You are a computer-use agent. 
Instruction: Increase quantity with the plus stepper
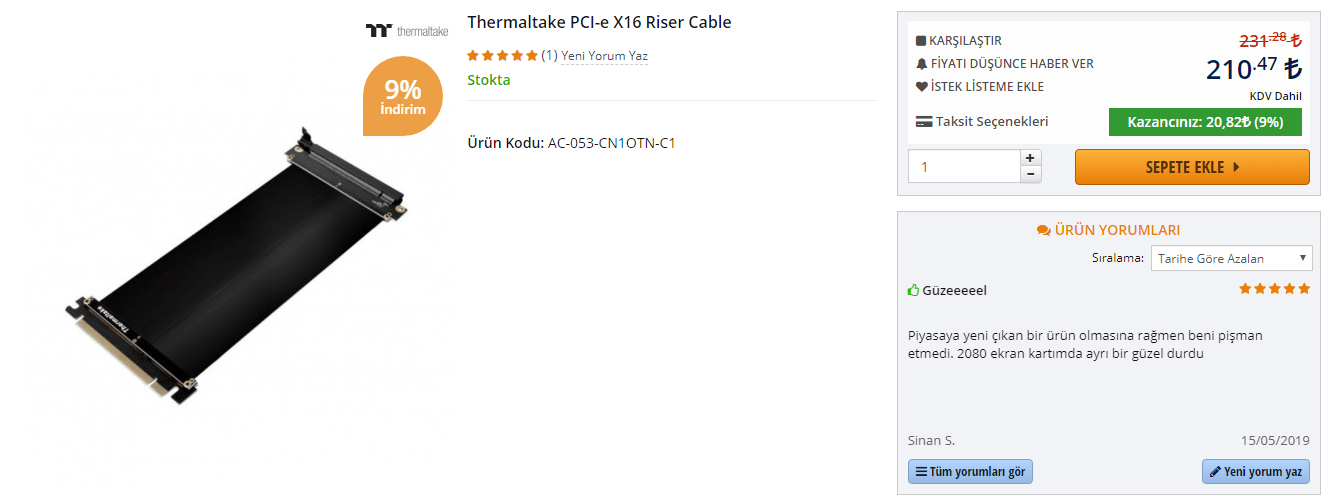(x=1030, y=158)
